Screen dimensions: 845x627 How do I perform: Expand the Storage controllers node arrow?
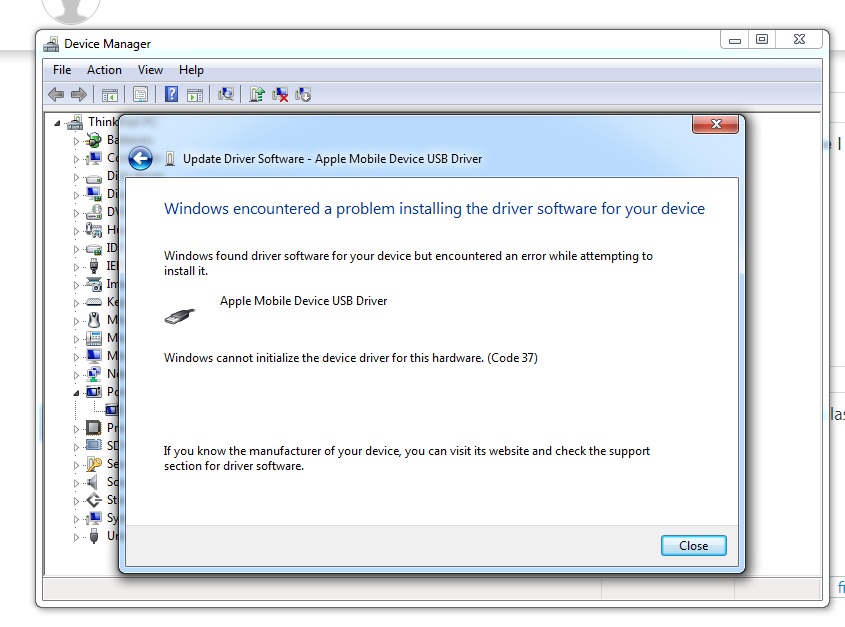point(76,501)
